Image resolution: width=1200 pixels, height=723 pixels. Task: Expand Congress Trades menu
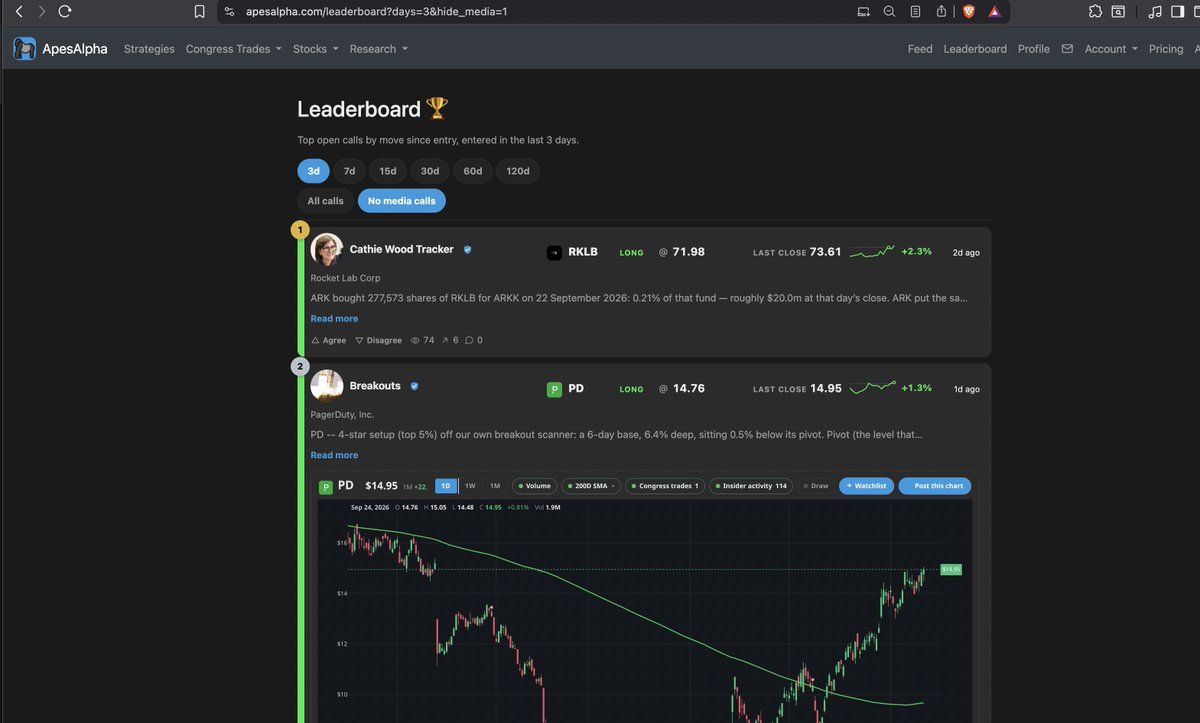coord(234,48)
